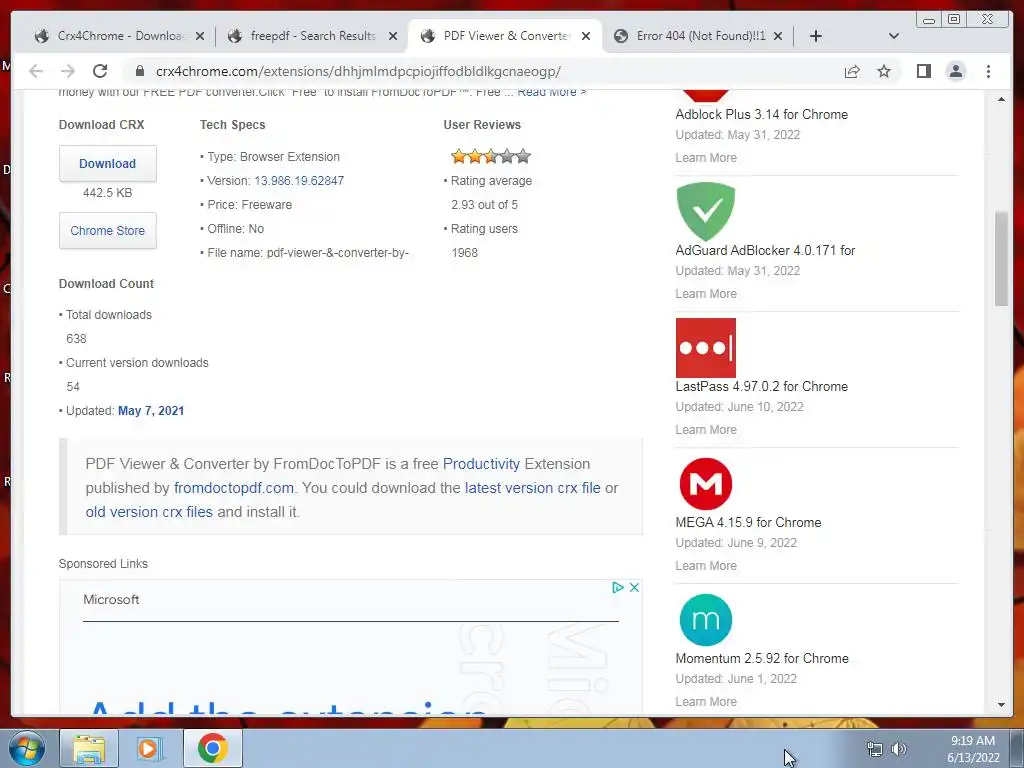Click the Microsoft ad title

click(111, 600)
